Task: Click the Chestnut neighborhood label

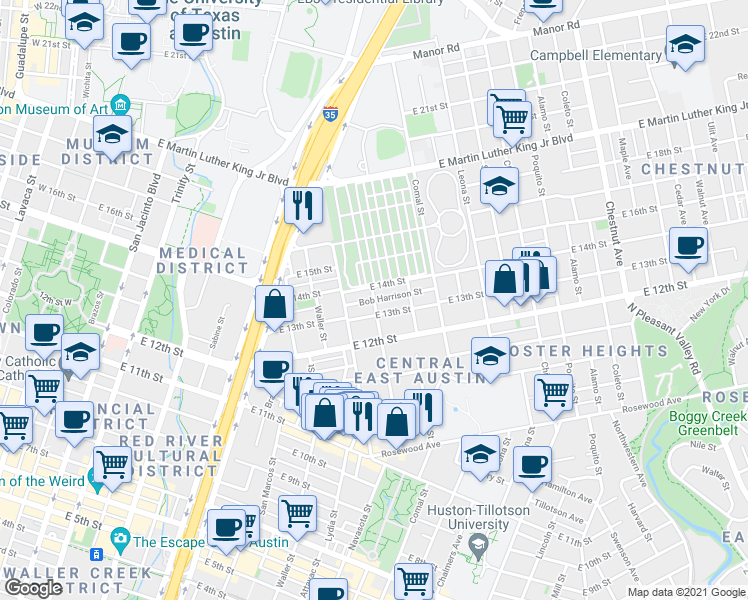Action: (x=694, y=169)
